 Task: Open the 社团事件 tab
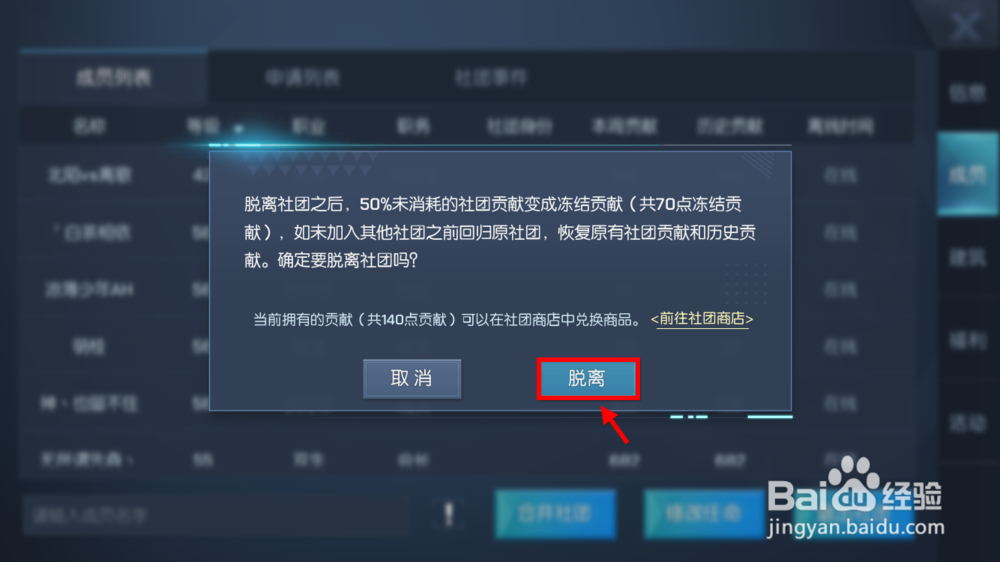[491, 78]
